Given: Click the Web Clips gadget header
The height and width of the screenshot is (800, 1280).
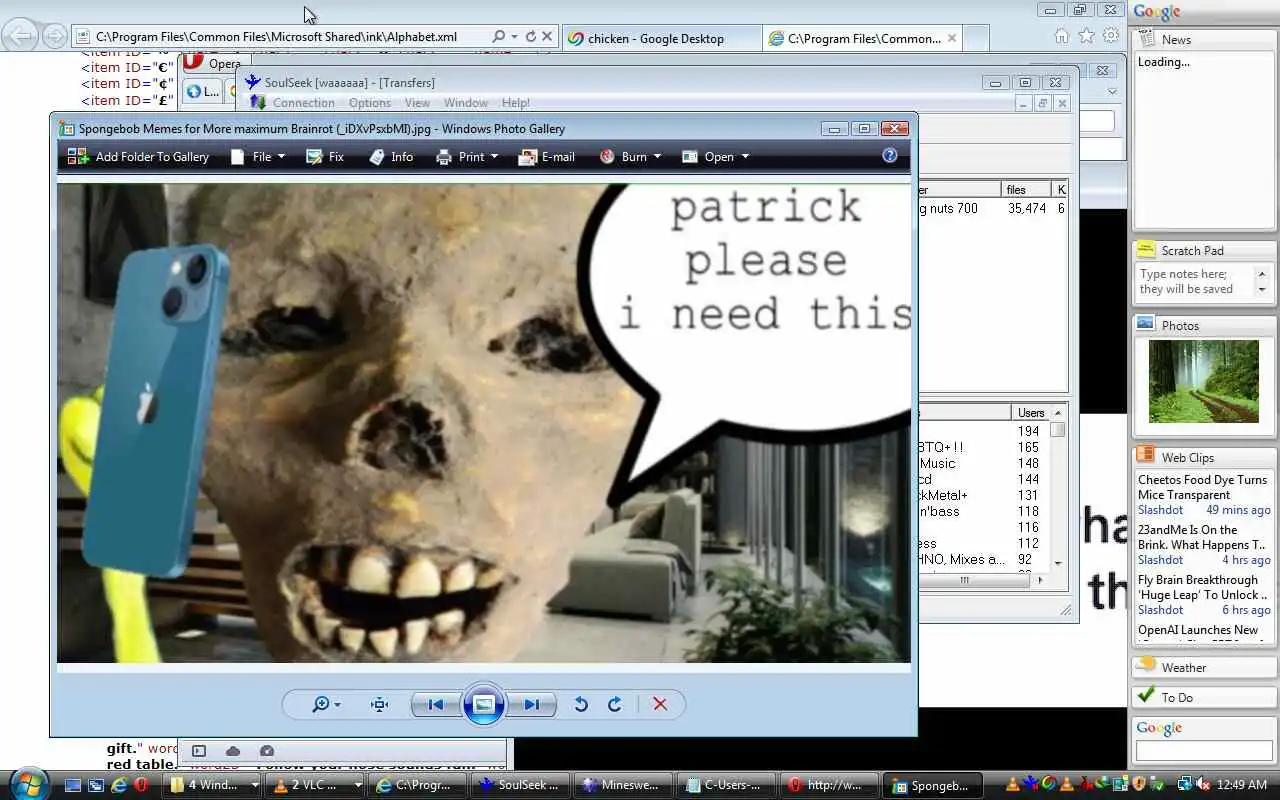Looking at the screenshot, I should [1204, 457].
